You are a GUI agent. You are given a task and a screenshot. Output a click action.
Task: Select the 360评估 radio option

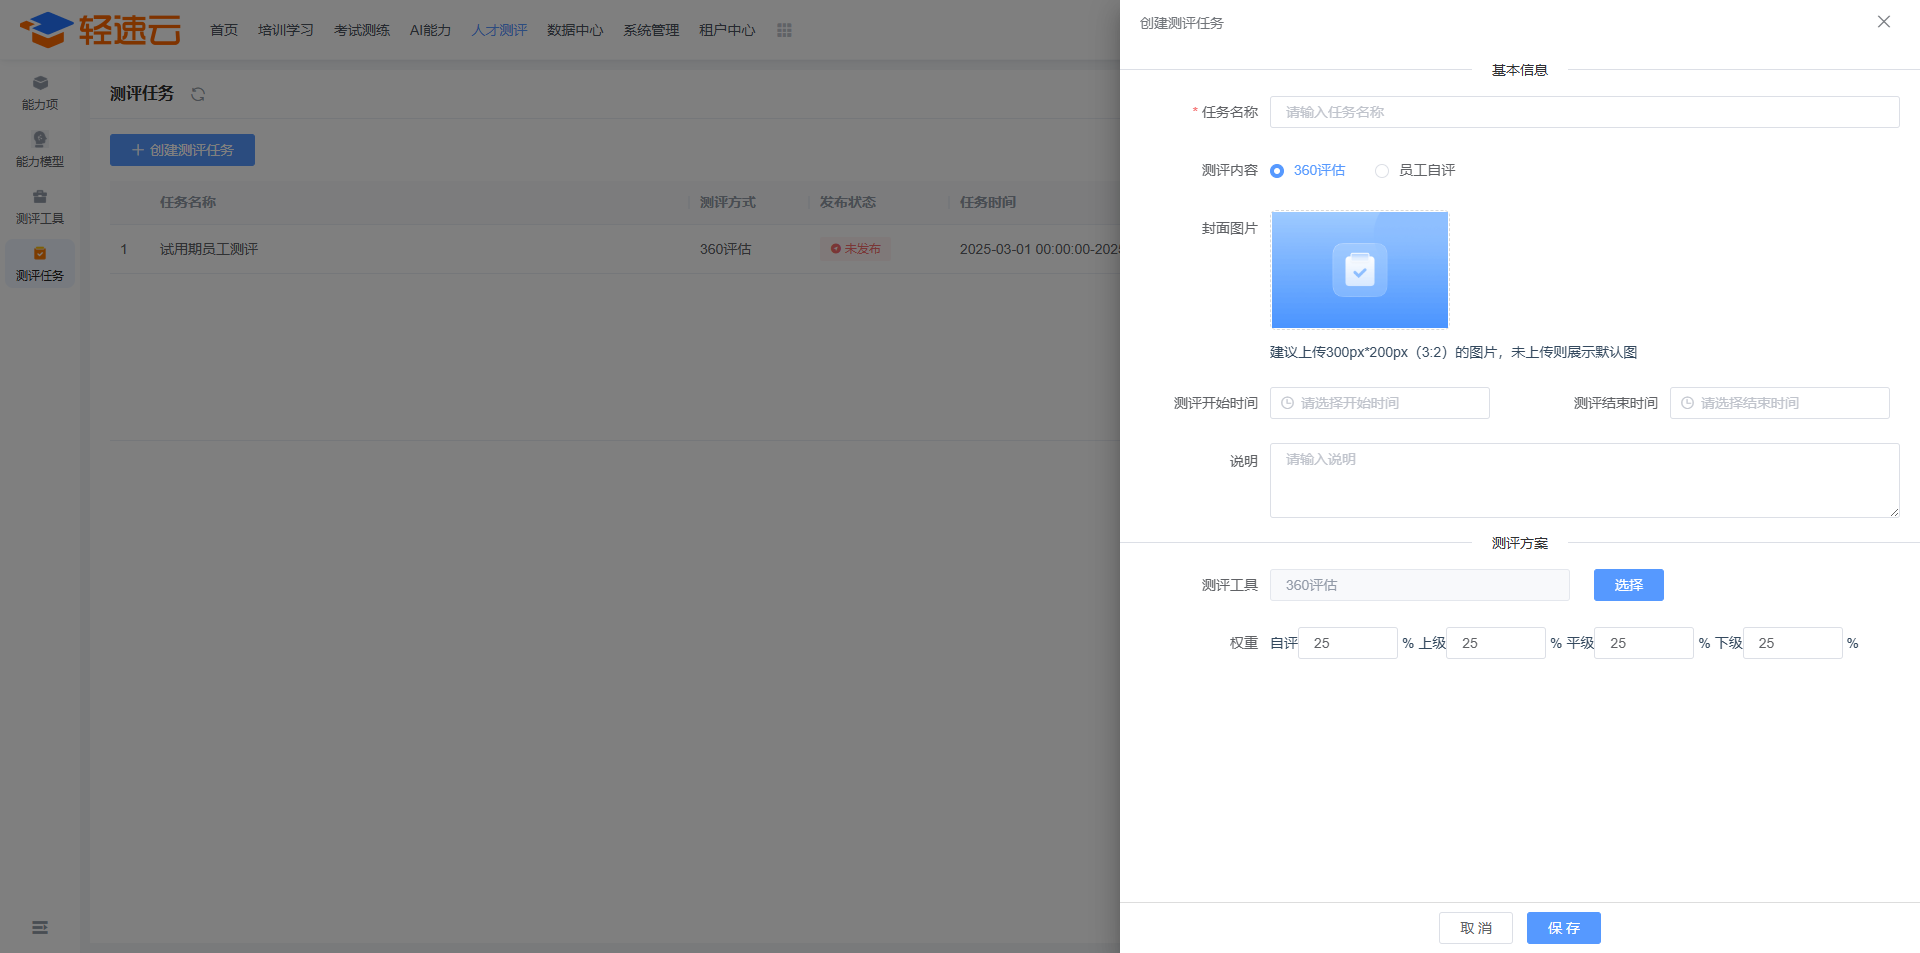(x=1277, y=171)
